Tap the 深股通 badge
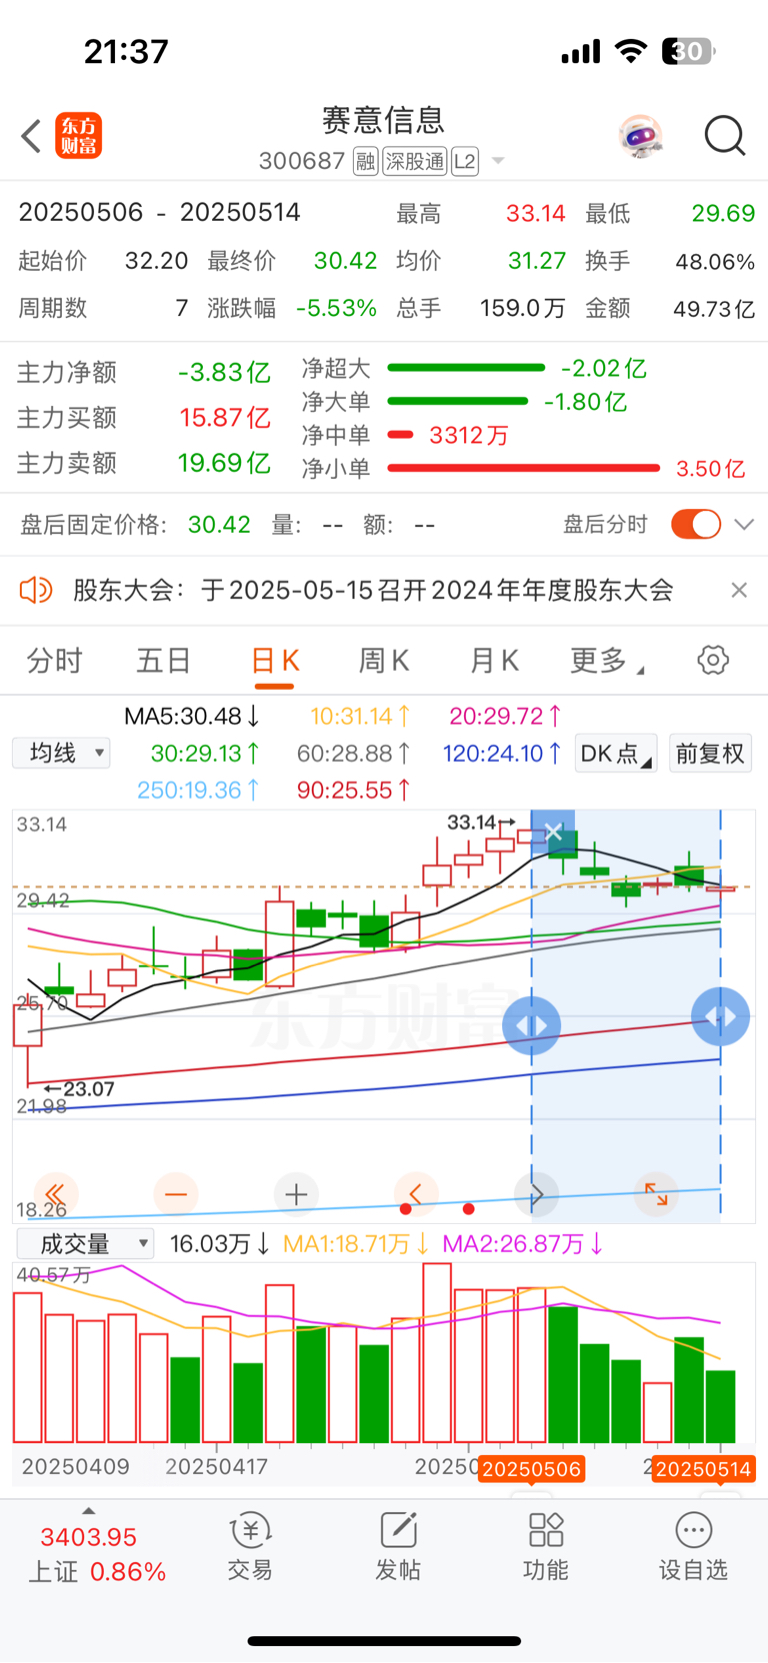768x1663 pixels. click(x=415, y=161)
